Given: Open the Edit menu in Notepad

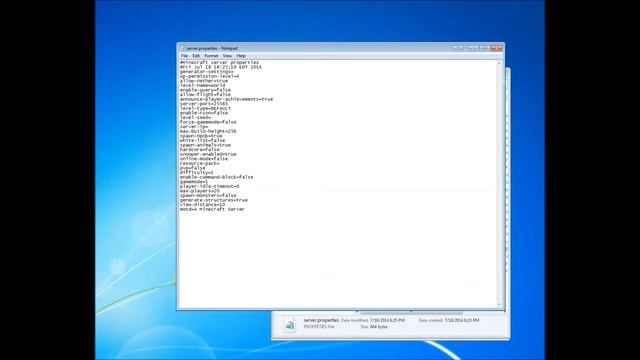Looking at the screenshot, I should (x=196, y=56).
